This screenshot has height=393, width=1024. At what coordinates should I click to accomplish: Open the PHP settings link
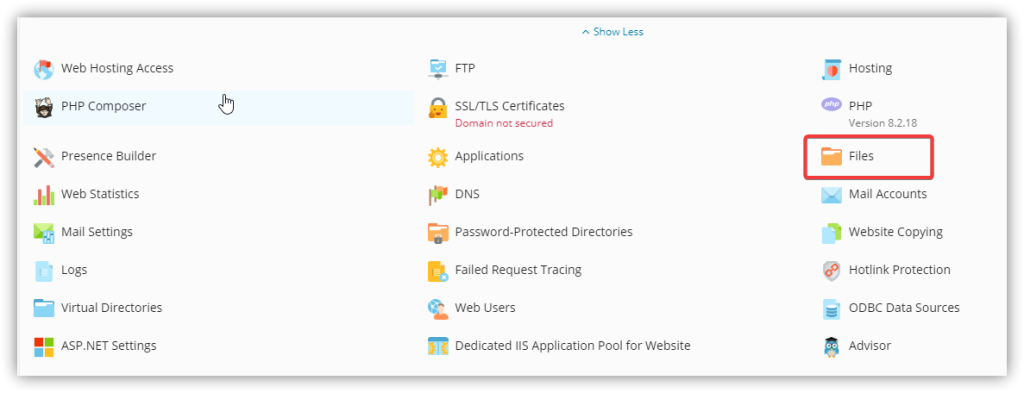(861, 106)
